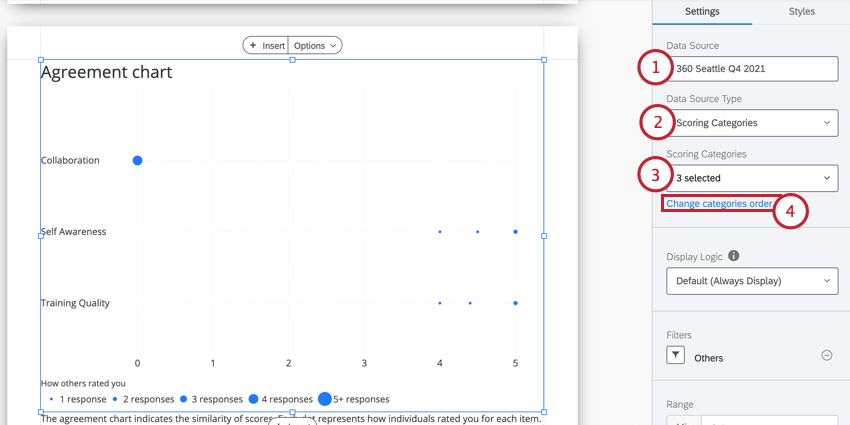This screenshot has width=850, height=425.
Task: Click the large Collaboration data point
Action: click(138, 160)
